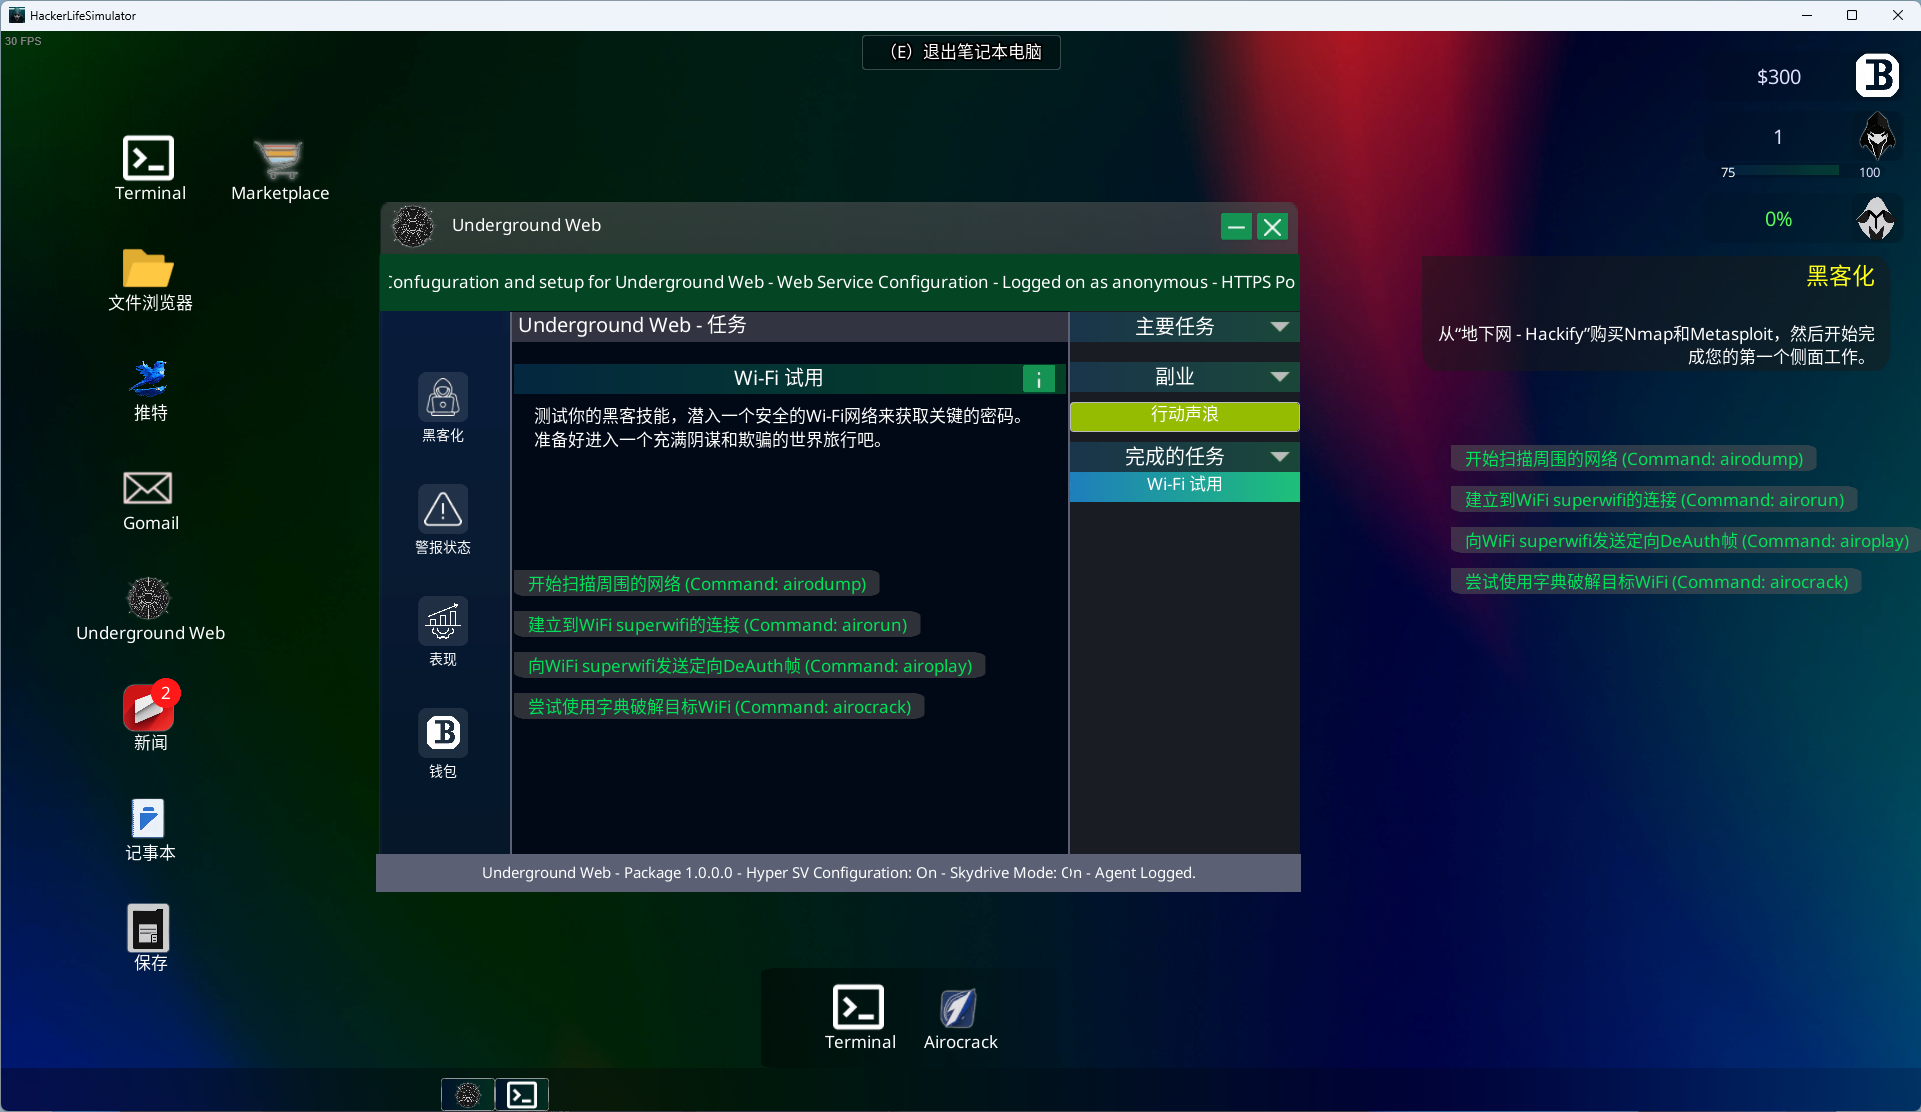
Task: Click the 保存 save icon
Action: click(149, 929)
